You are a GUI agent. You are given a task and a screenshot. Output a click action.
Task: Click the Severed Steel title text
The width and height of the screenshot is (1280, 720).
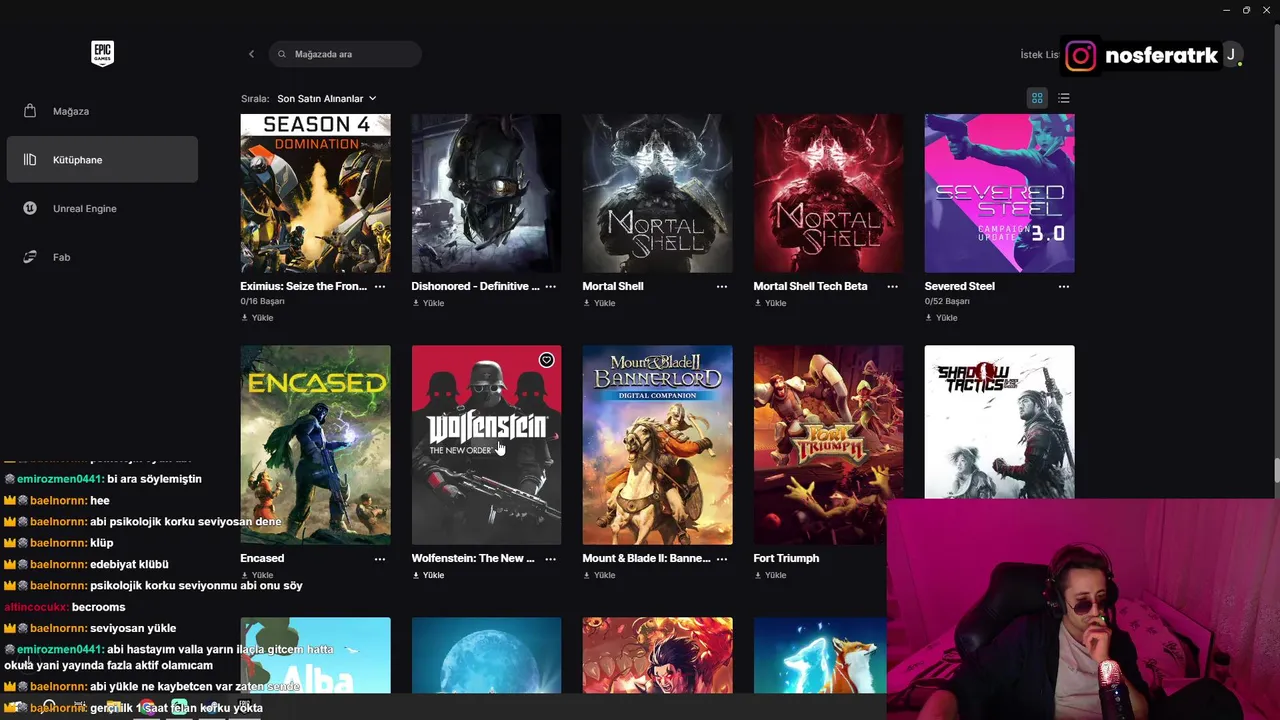(959, 286)
